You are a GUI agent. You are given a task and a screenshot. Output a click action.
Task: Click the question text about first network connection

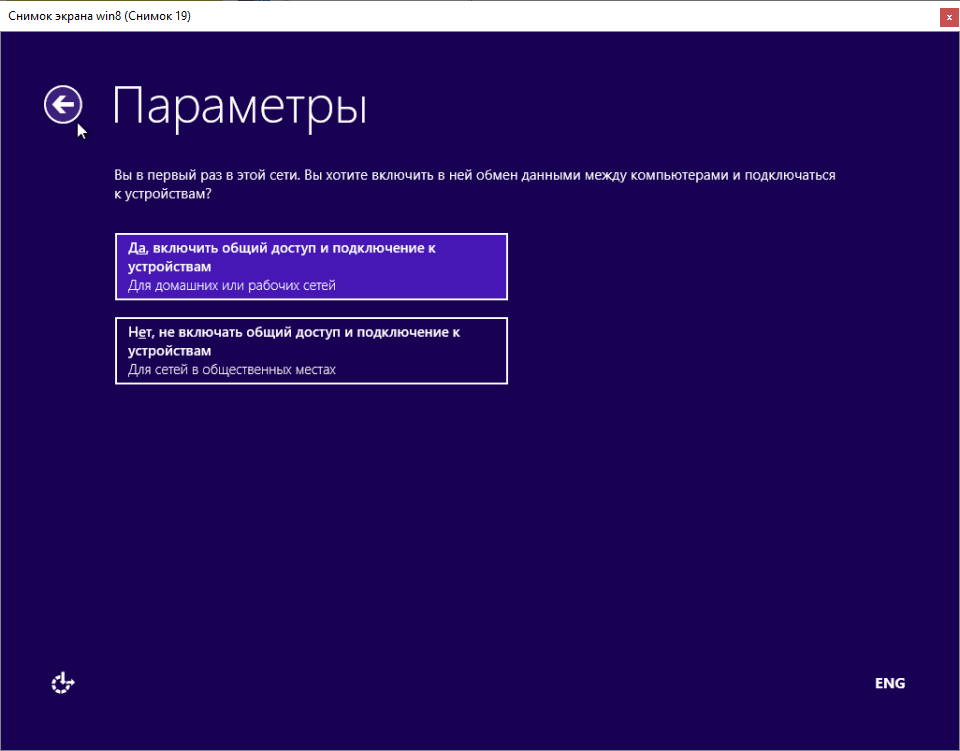click(474, 184)
